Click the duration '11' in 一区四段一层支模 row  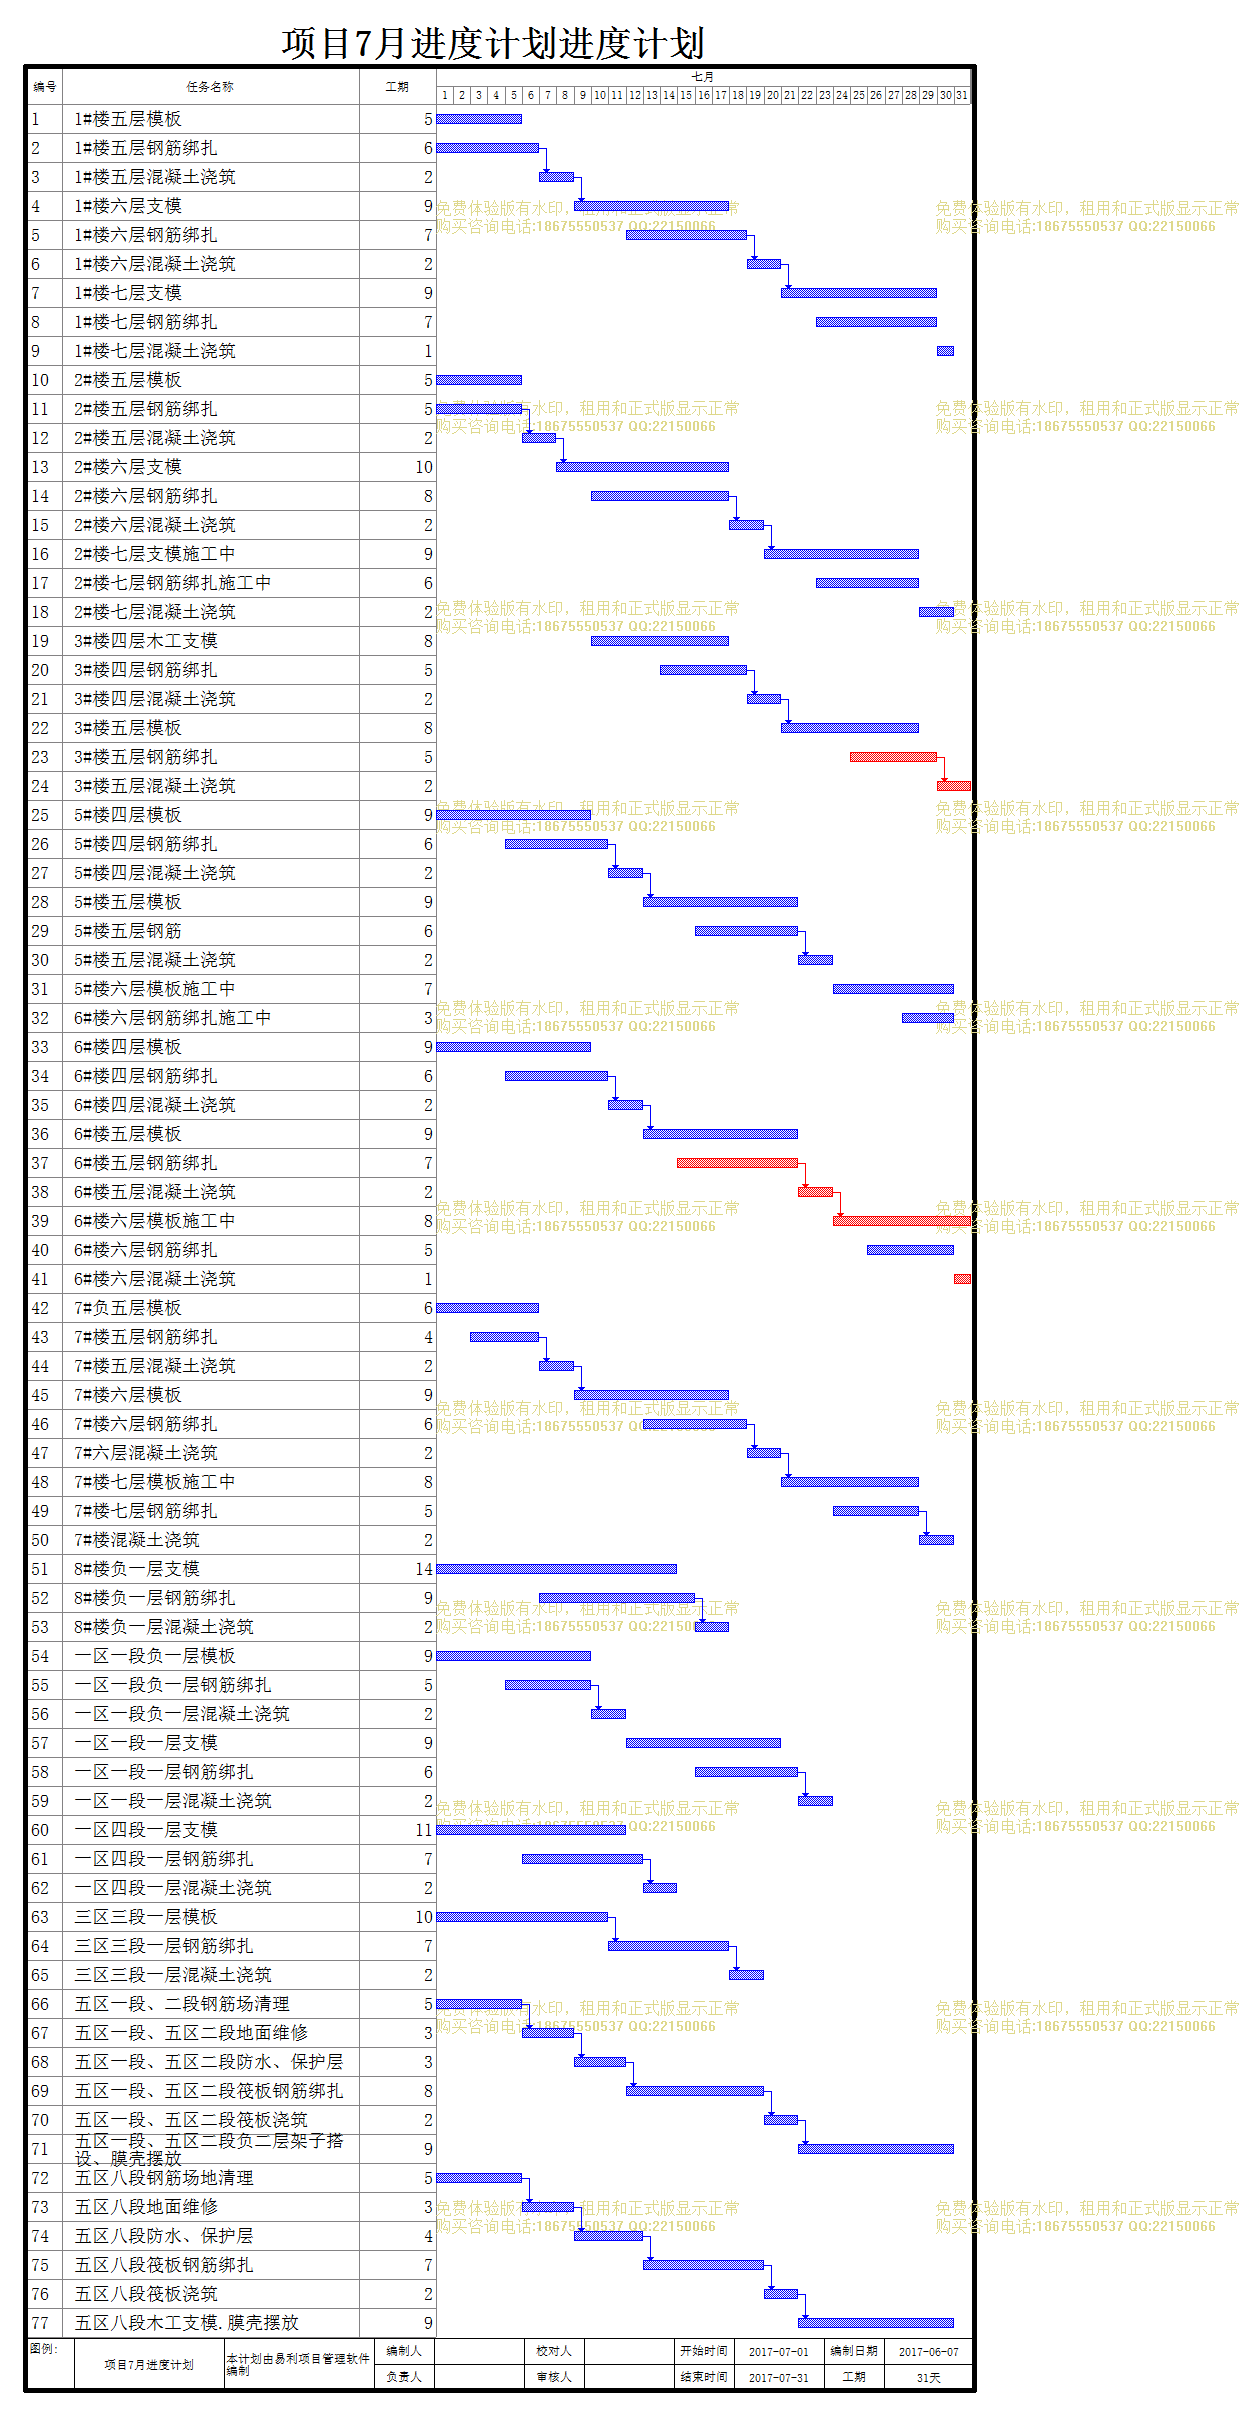[424, 1830]
